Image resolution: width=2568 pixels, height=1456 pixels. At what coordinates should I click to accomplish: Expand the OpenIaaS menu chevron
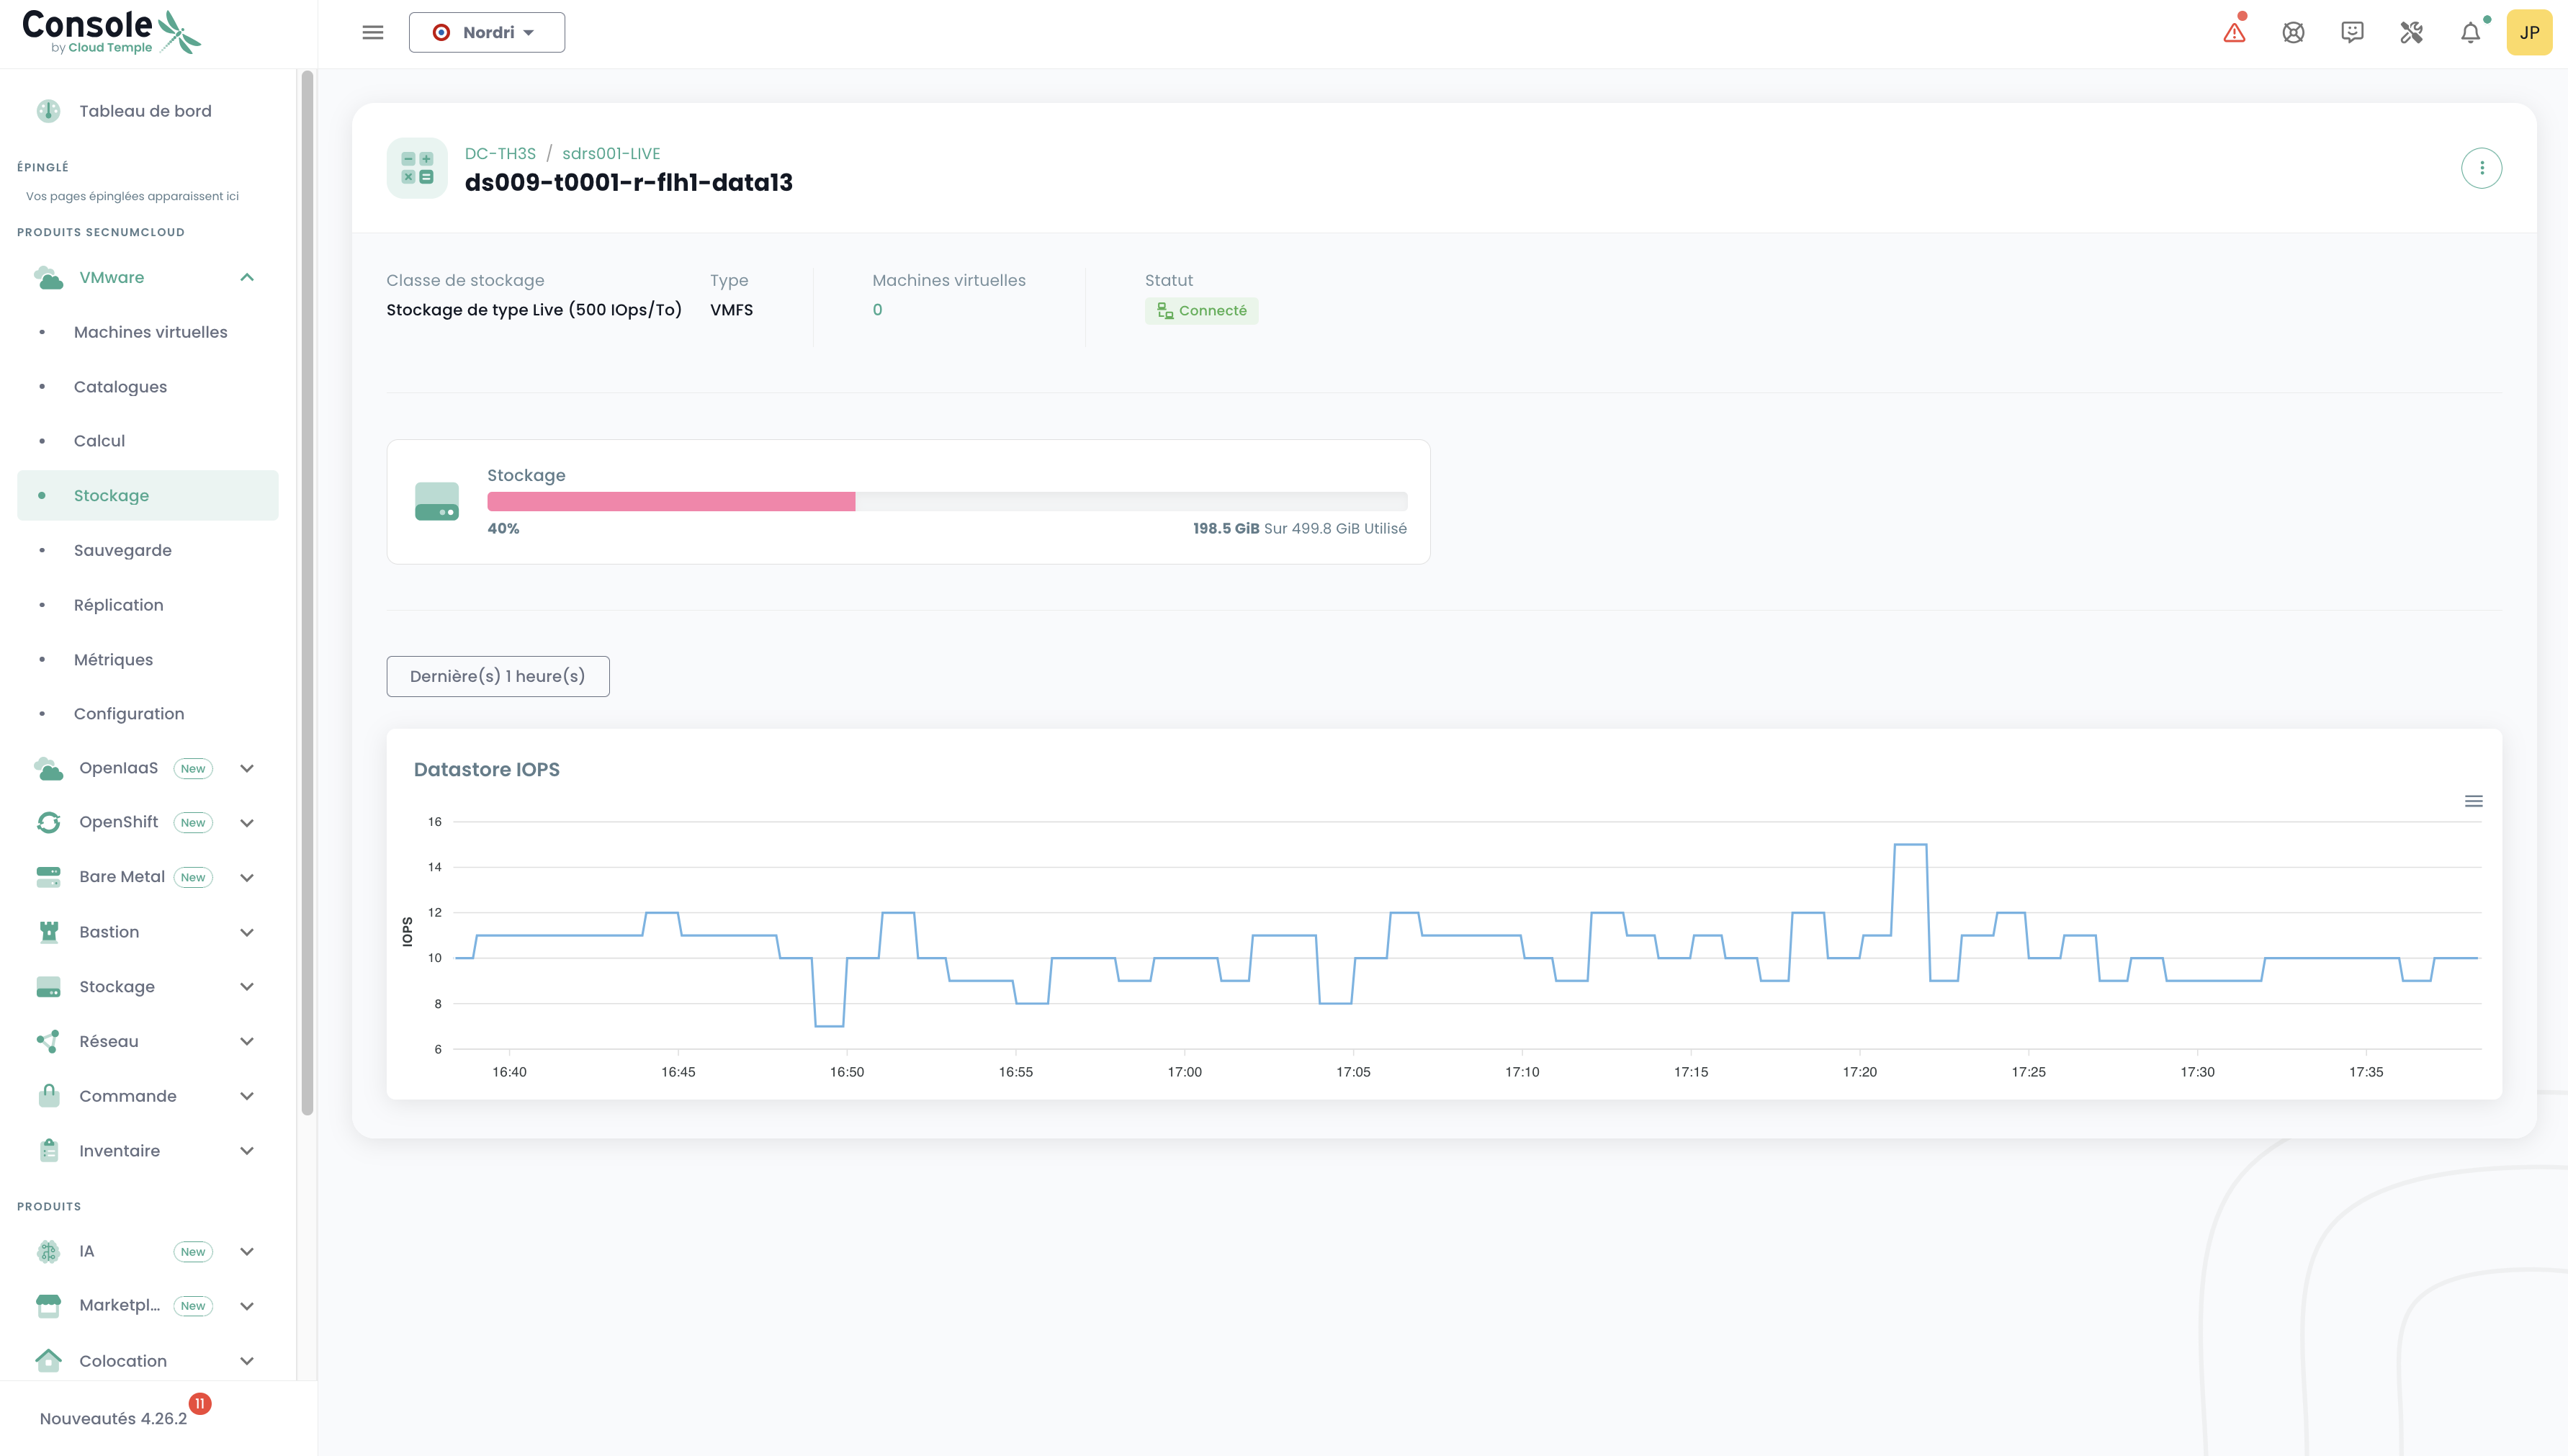[247, 768]
